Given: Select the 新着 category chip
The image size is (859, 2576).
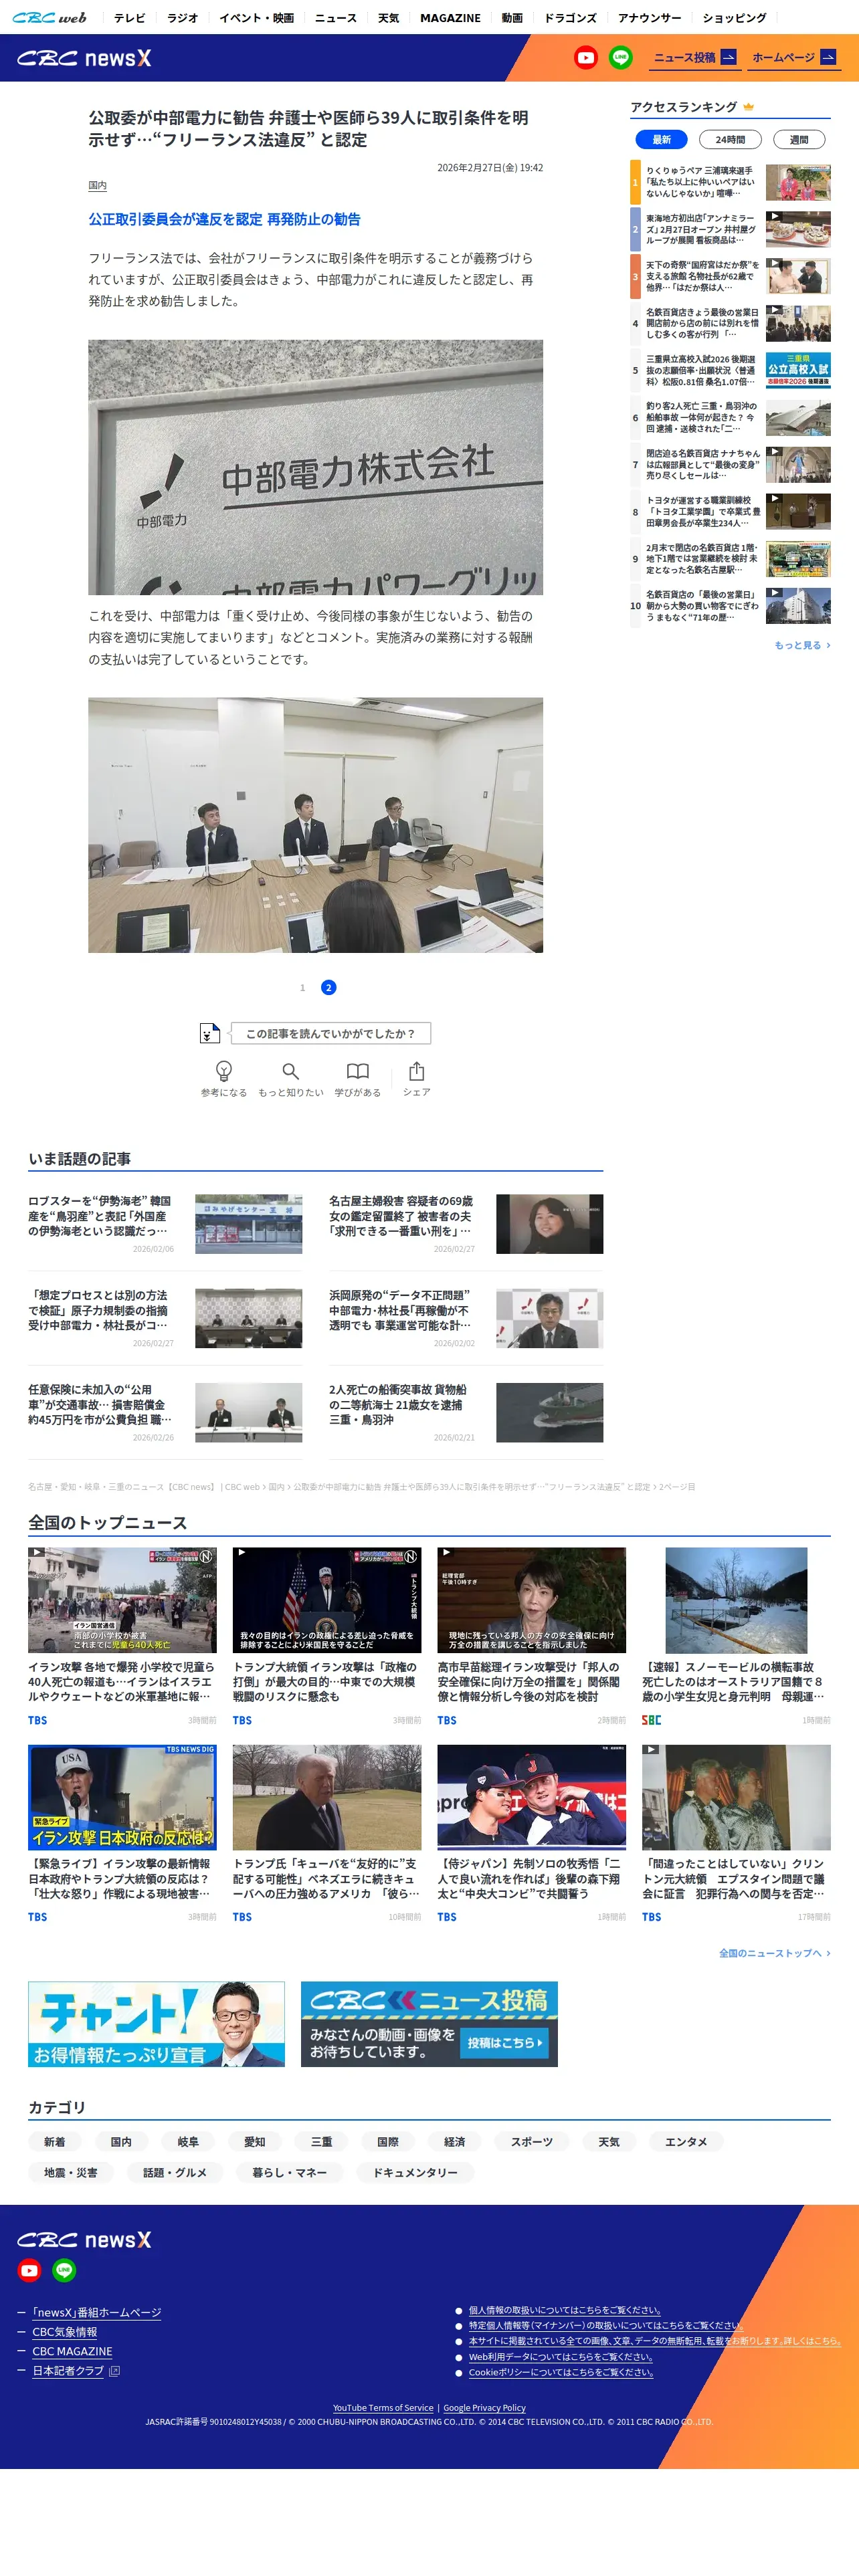Looking at the screenshot, I should pos(55,2141).
